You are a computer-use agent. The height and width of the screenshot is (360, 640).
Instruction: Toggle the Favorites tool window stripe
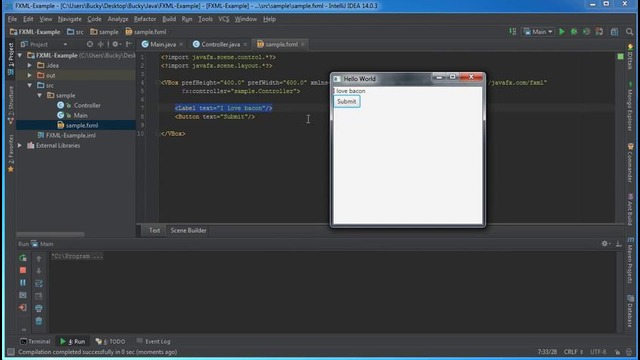tap(11, 153)
